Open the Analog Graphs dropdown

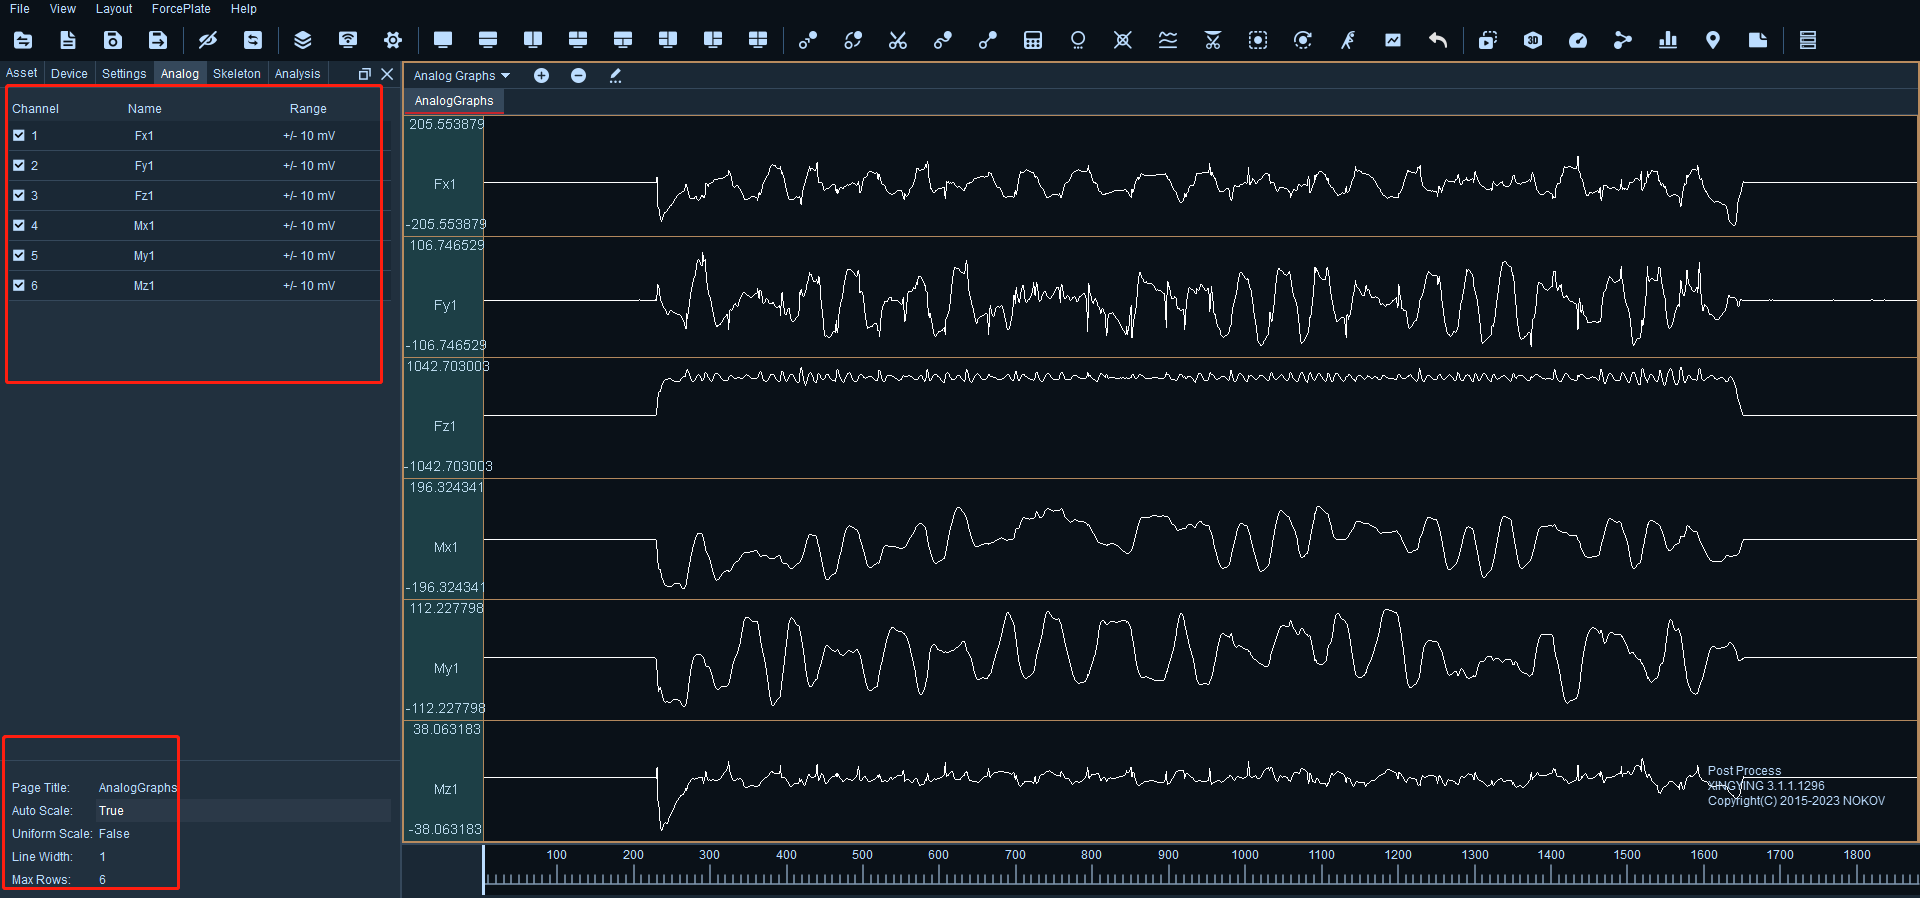tap(462, 75)
